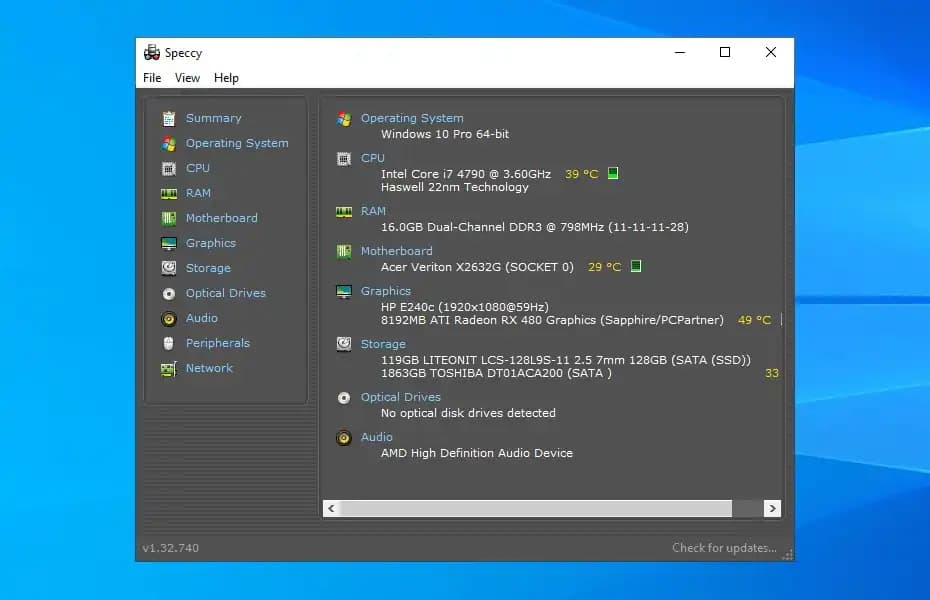Open the Operating System heading link in summary
Screen dimensions: 930x600
point(412,118)
